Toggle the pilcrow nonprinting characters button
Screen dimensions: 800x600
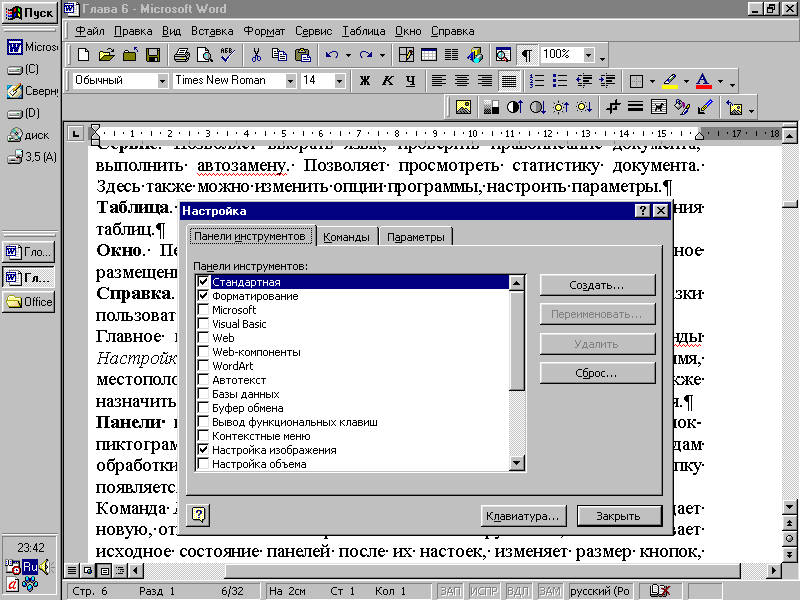point(527,55)
